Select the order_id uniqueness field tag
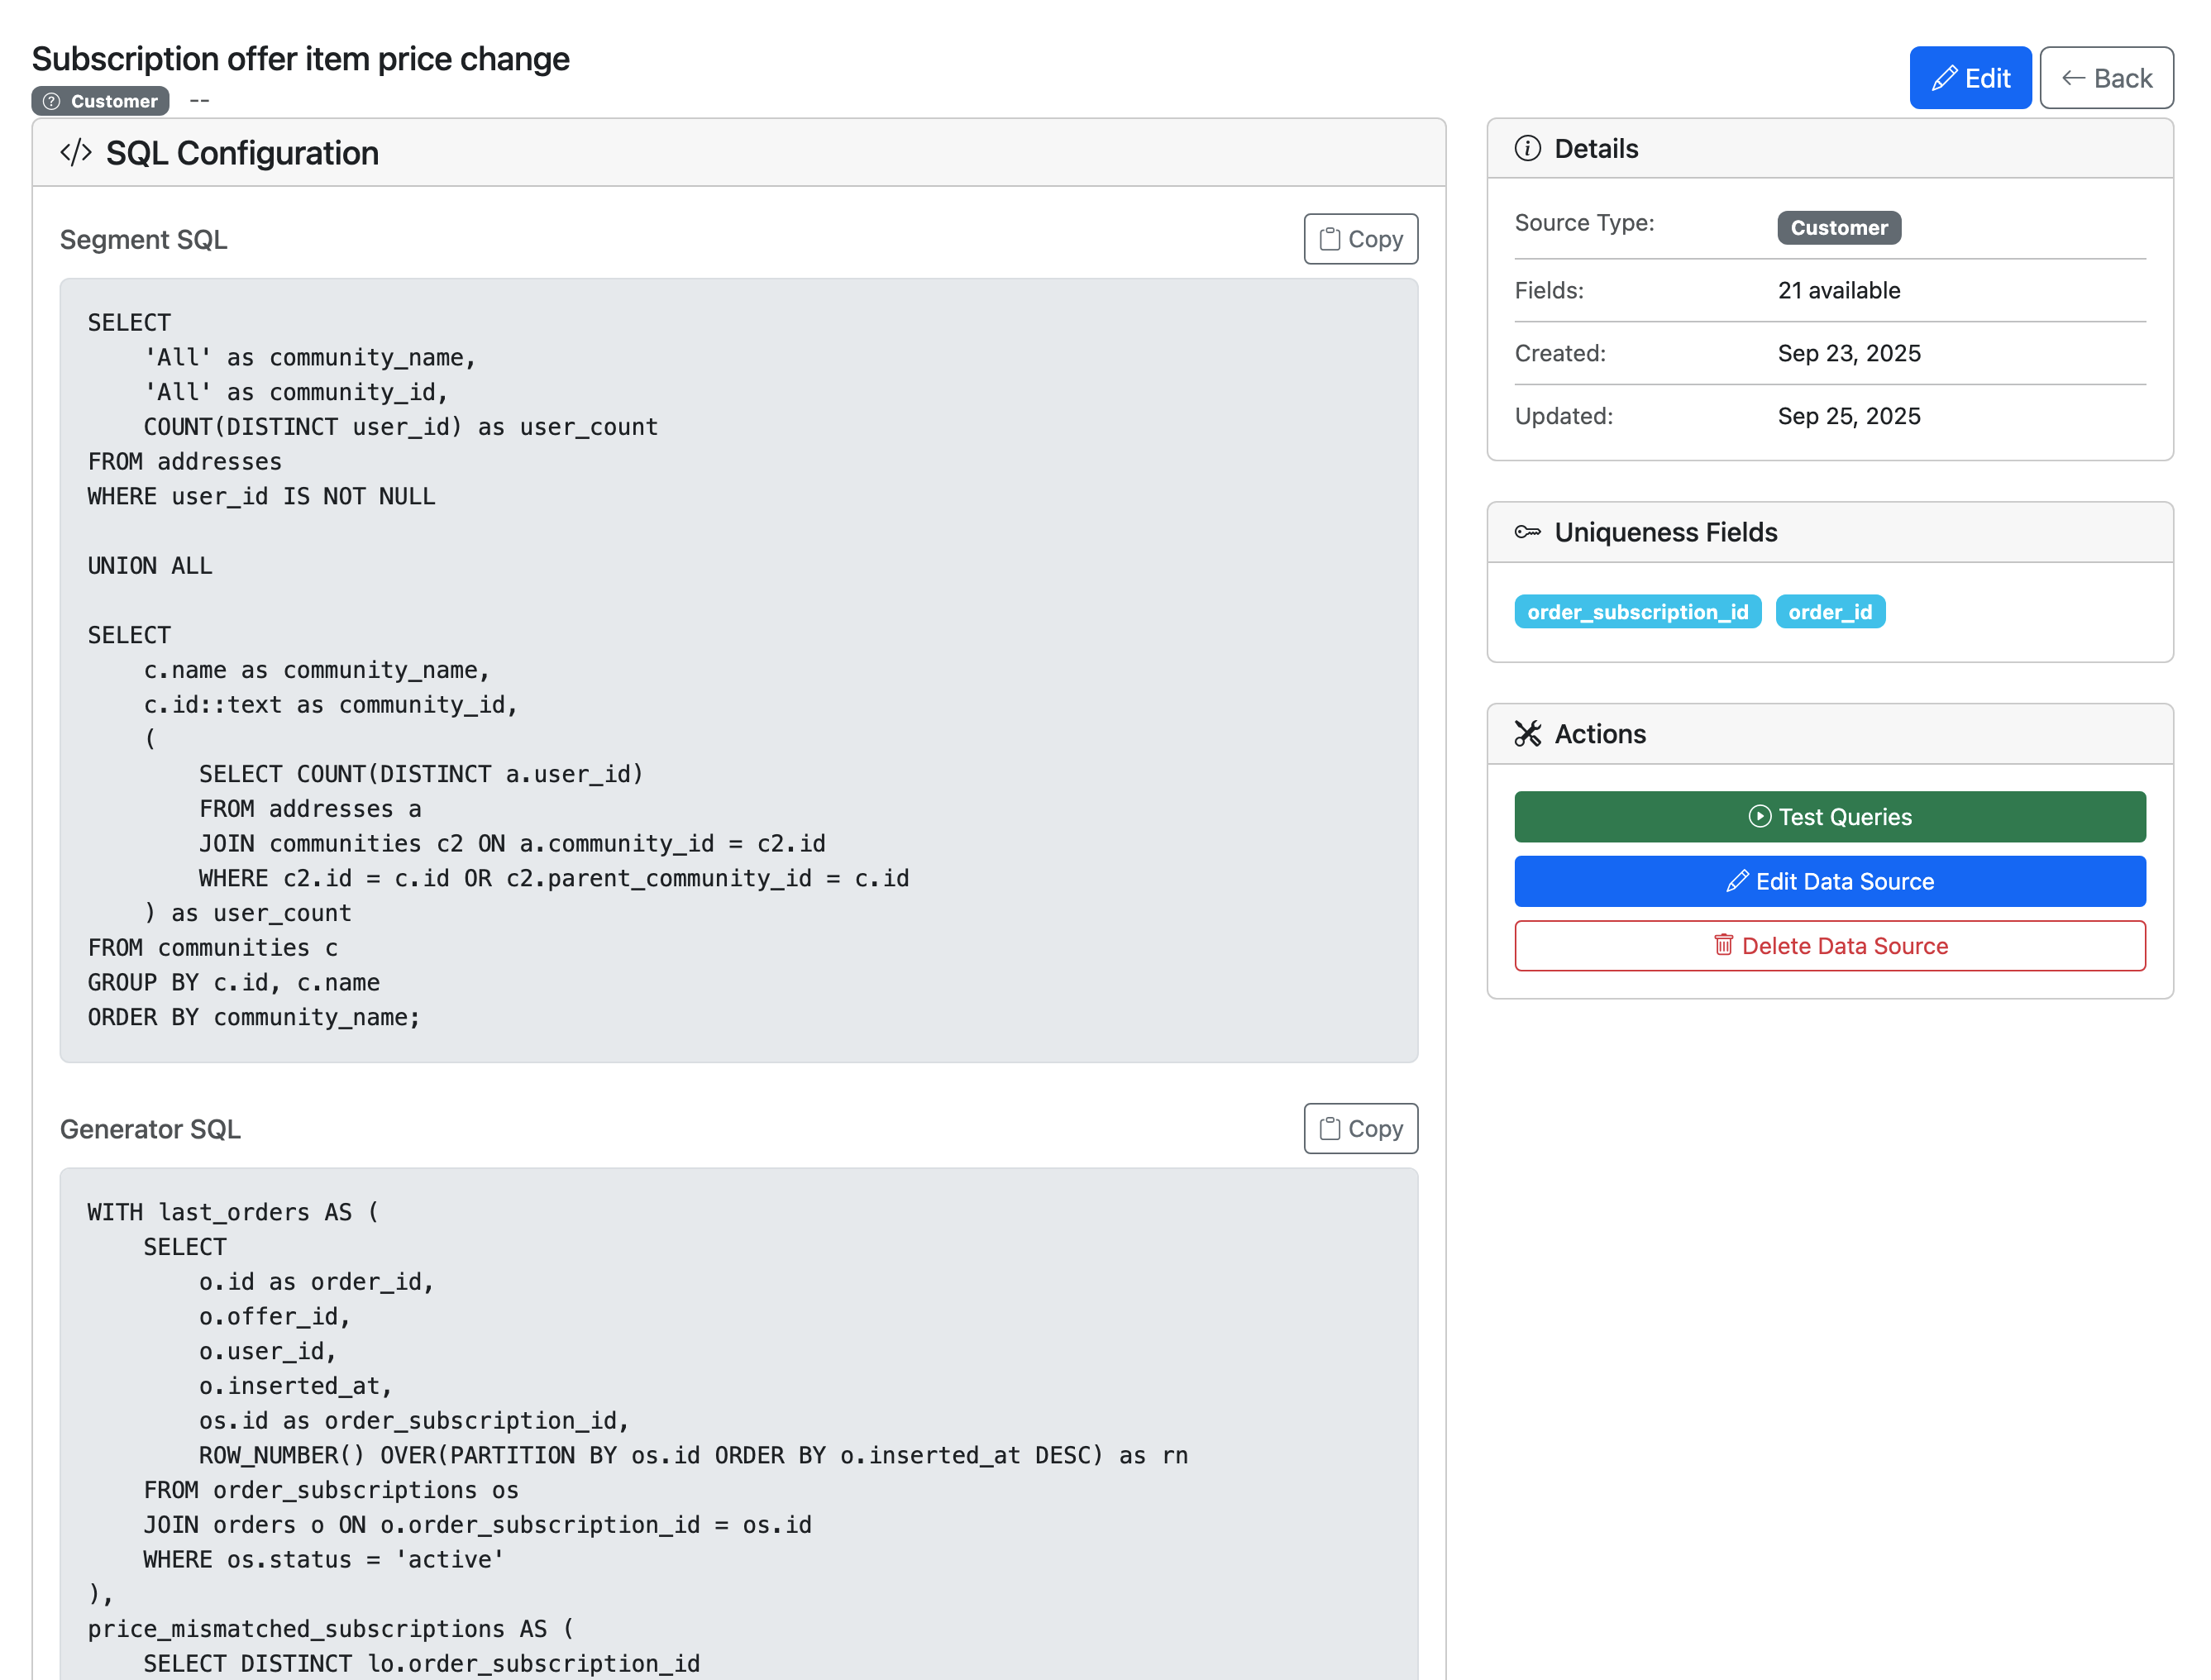The image size is (2211, 1680). point(1829,612)
